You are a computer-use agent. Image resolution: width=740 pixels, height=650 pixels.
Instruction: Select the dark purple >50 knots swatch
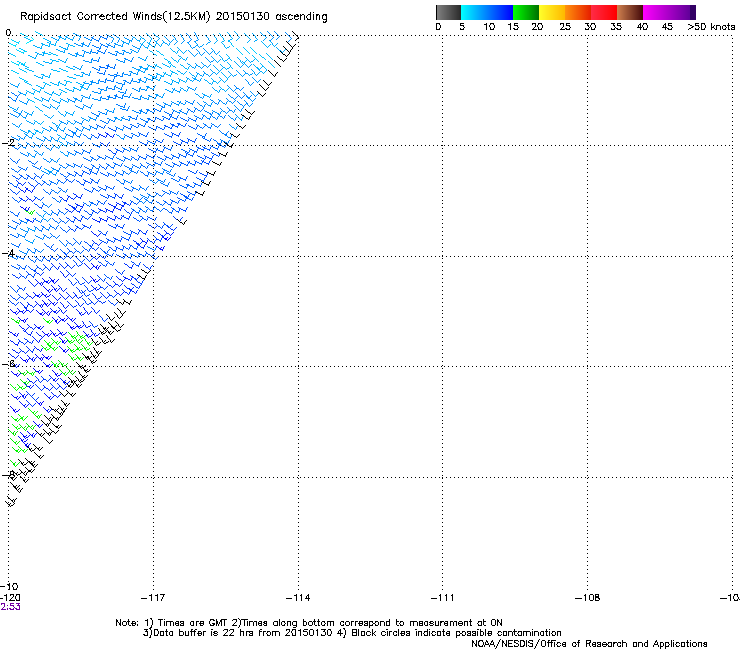pos(693,12)
